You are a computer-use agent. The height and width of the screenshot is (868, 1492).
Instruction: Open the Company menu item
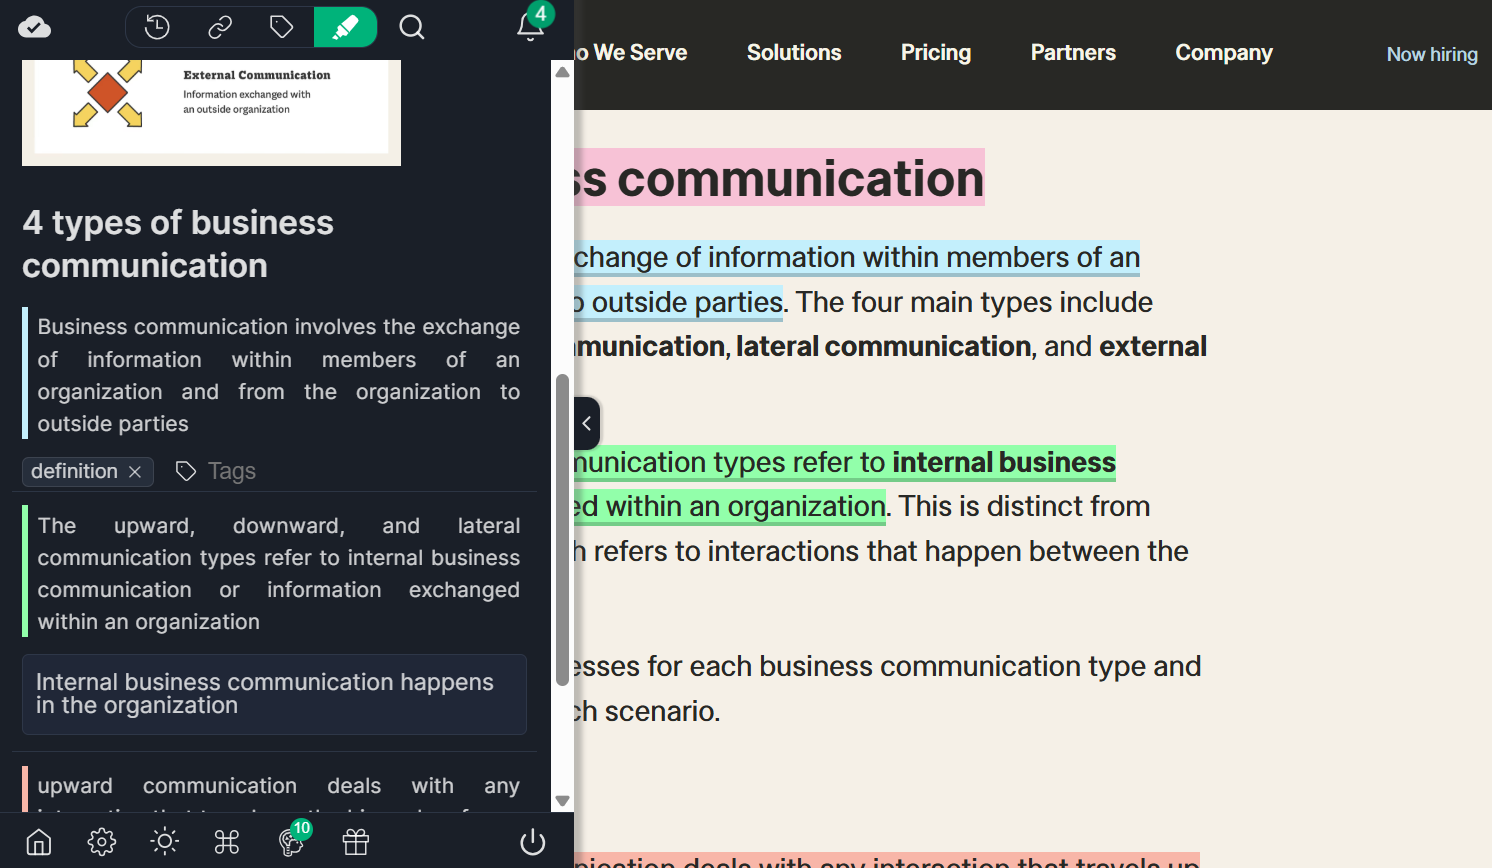1223,52
